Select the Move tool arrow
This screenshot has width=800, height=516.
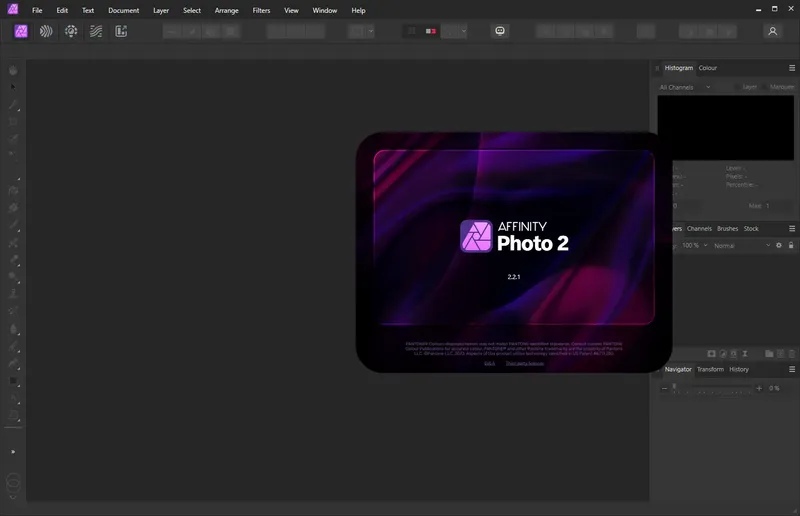[13, 87]
